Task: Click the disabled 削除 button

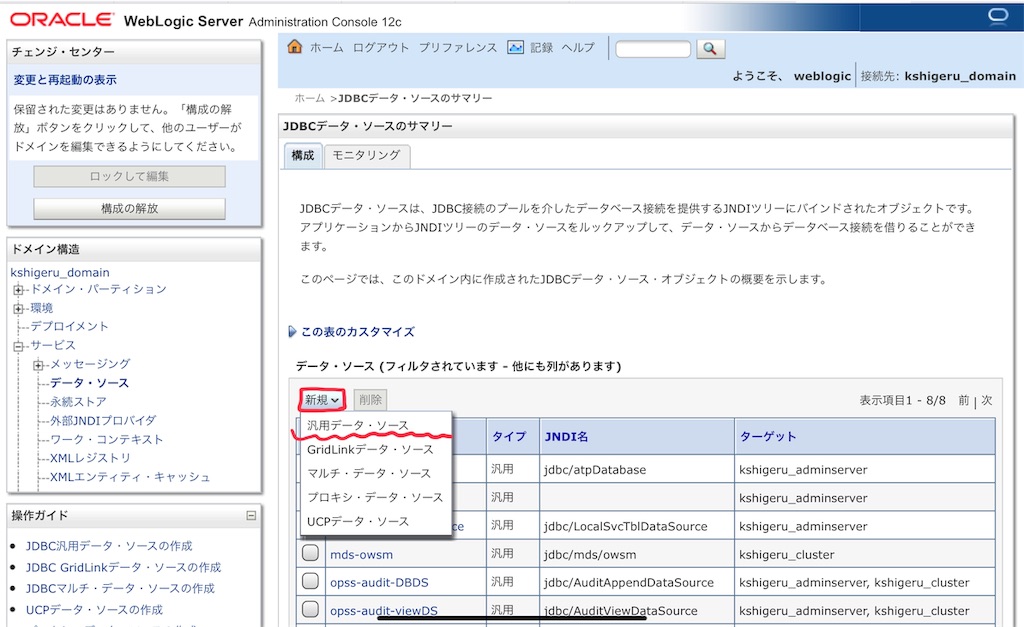Action: (370, 400)
